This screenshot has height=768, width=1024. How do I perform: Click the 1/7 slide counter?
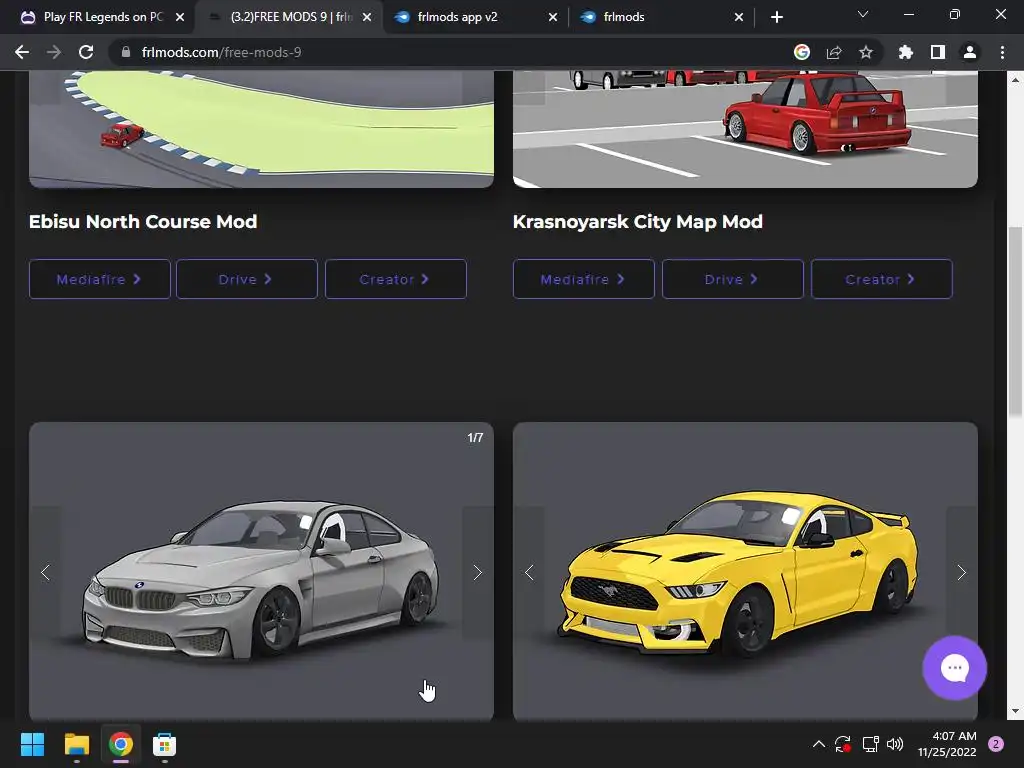[x=475, y=438]
